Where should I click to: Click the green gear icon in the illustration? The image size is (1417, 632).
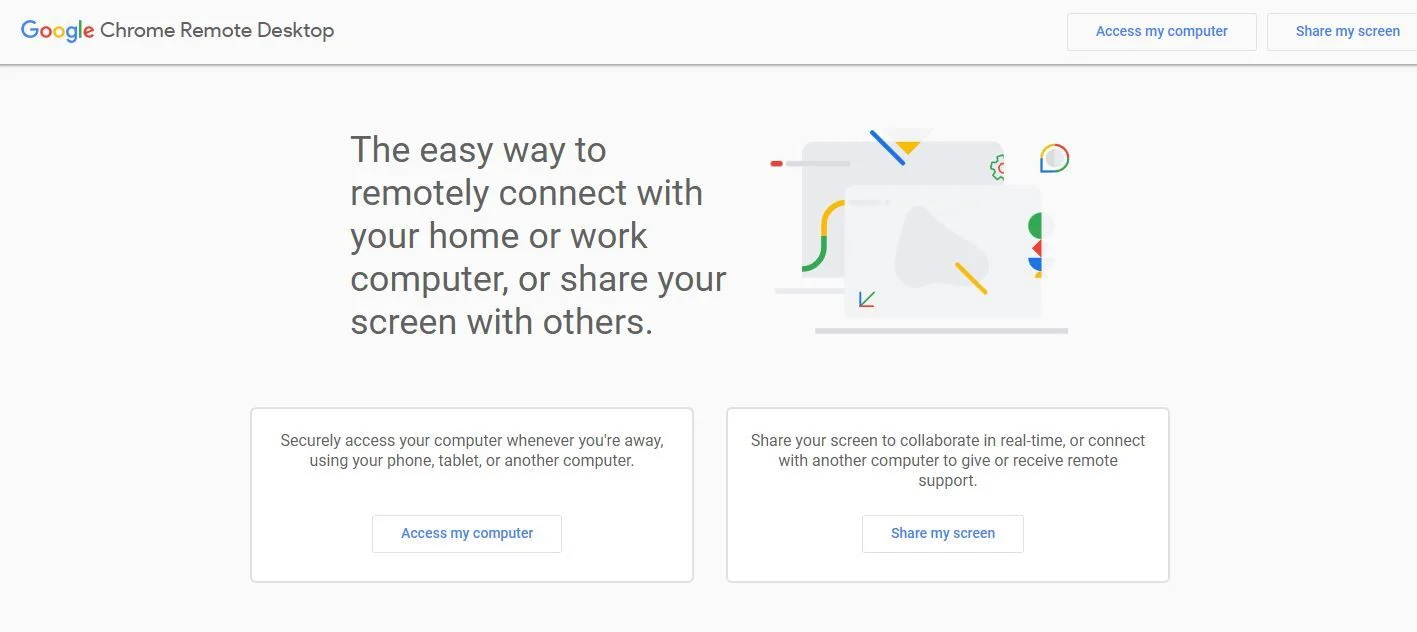pos(997,167)
